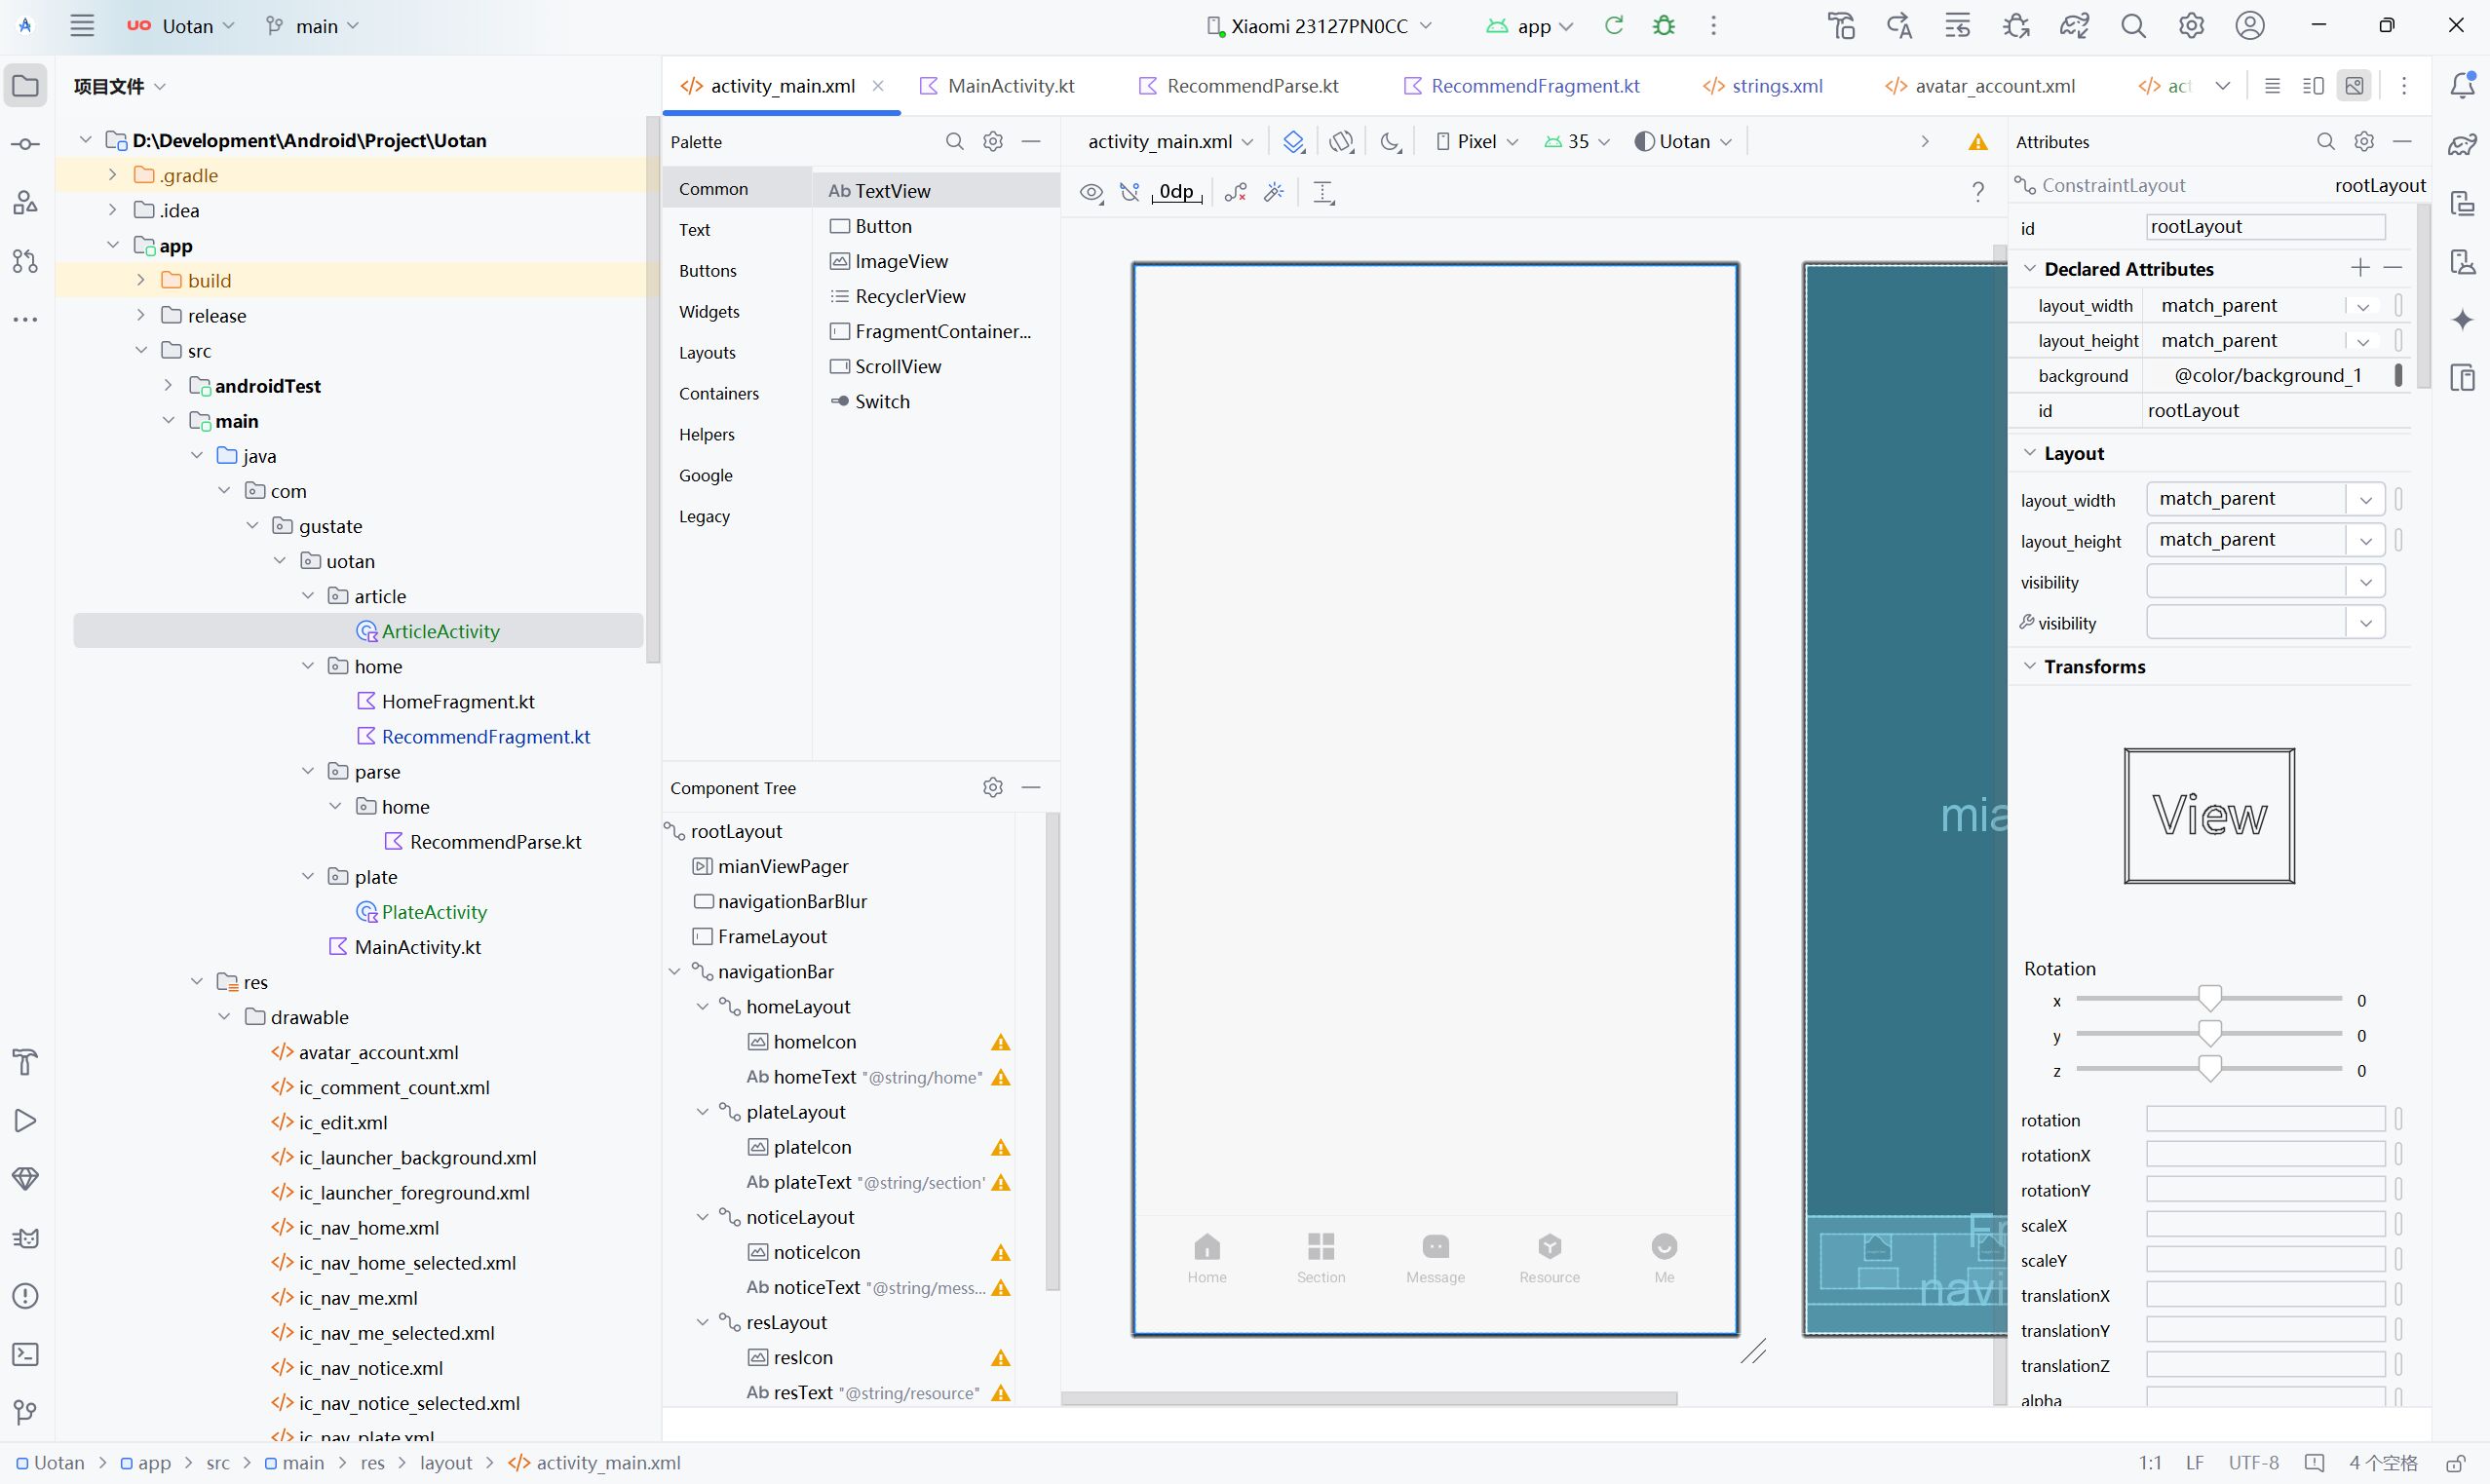Click the Infer Constraints magic wand
Viewport: 2490px width, 1484px height.
coord(1274,192)
